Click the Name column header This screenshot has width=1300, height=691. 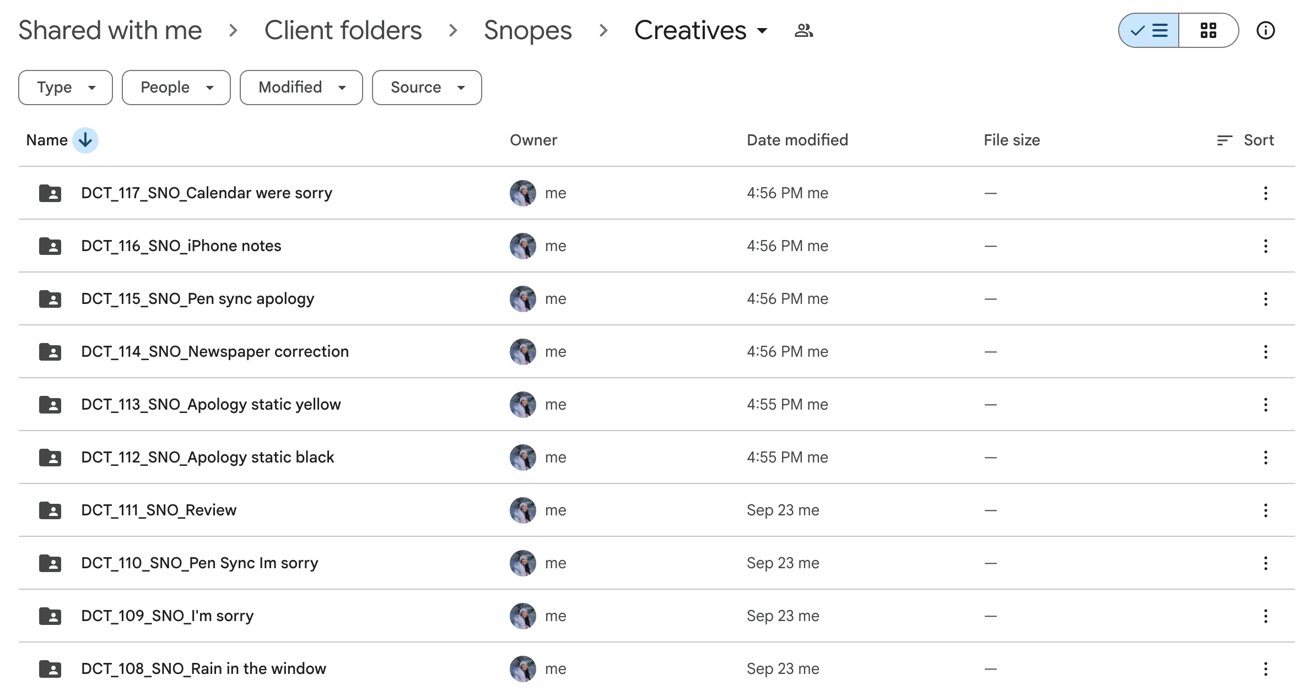(x=47, y=140)
